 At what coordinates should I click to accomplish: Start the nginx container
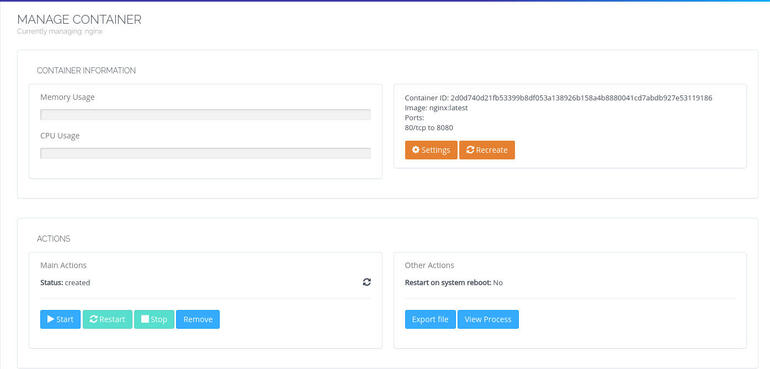click(x=60, y=319)
